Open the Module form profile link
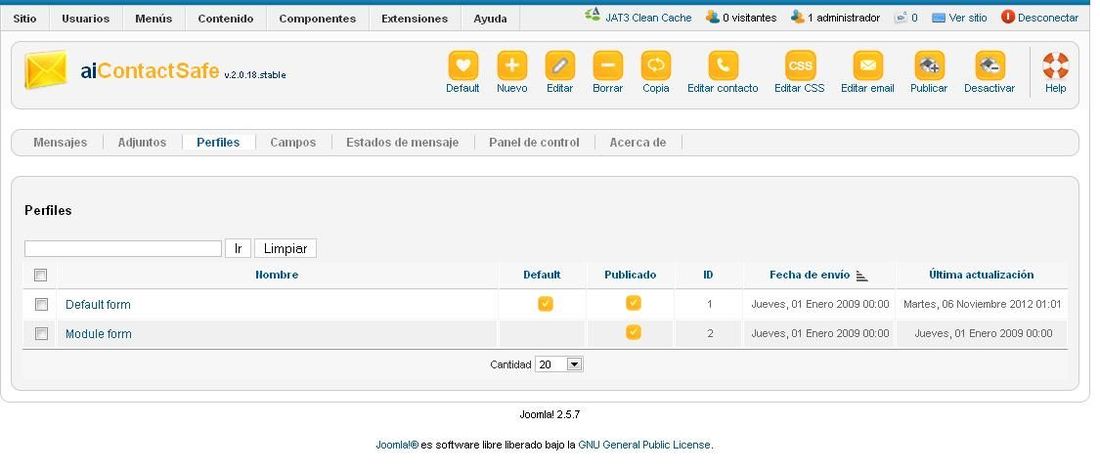Image resolution: width=1100 pixels, height=470 pixels. click(x=98, y=334)
